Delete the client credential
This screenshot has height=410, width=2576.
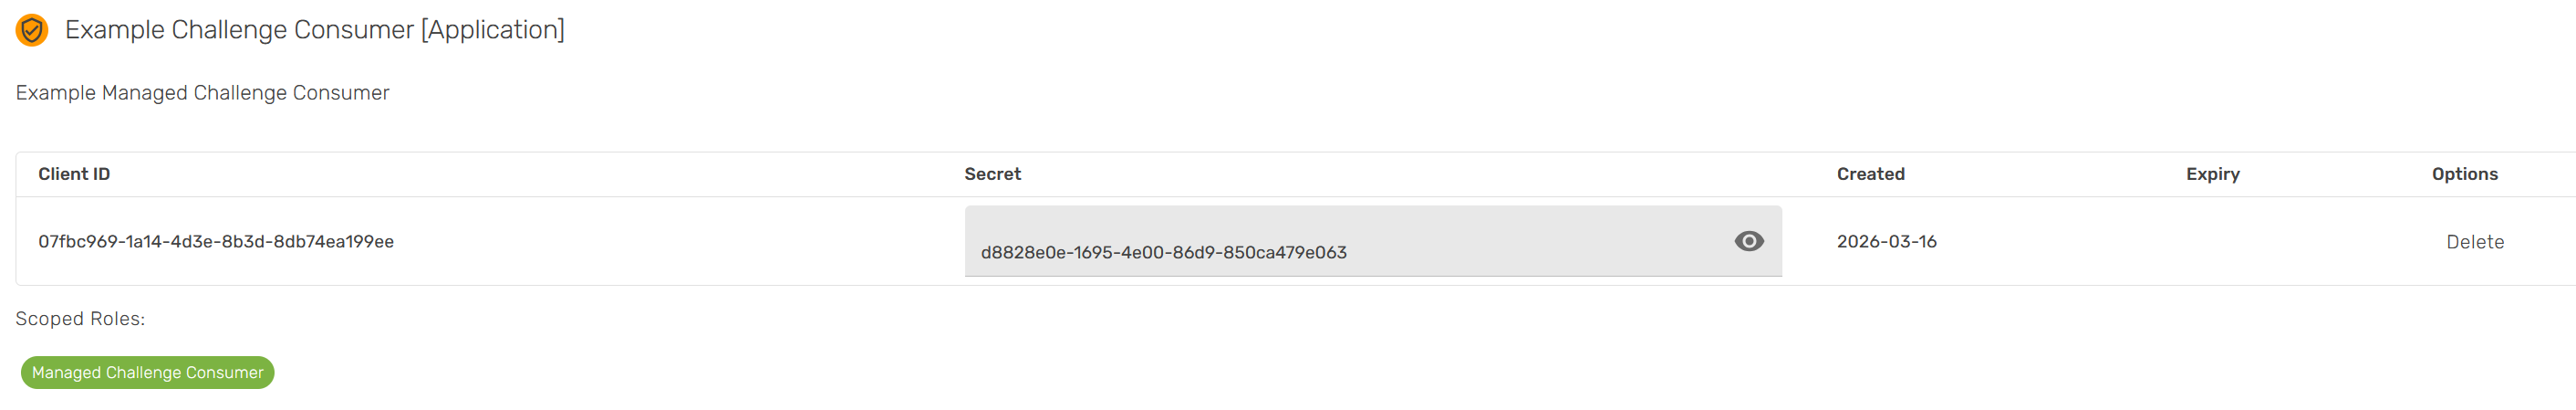2474,242
